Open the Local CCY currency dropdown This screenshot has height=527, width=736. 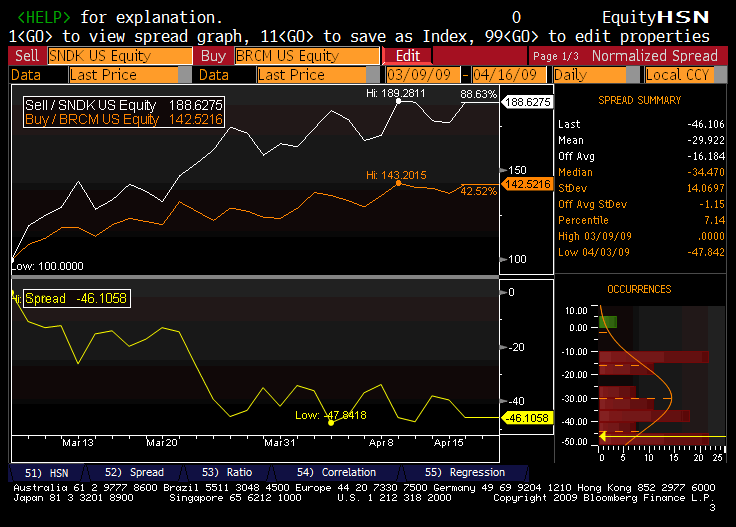[x=685, y=75]
